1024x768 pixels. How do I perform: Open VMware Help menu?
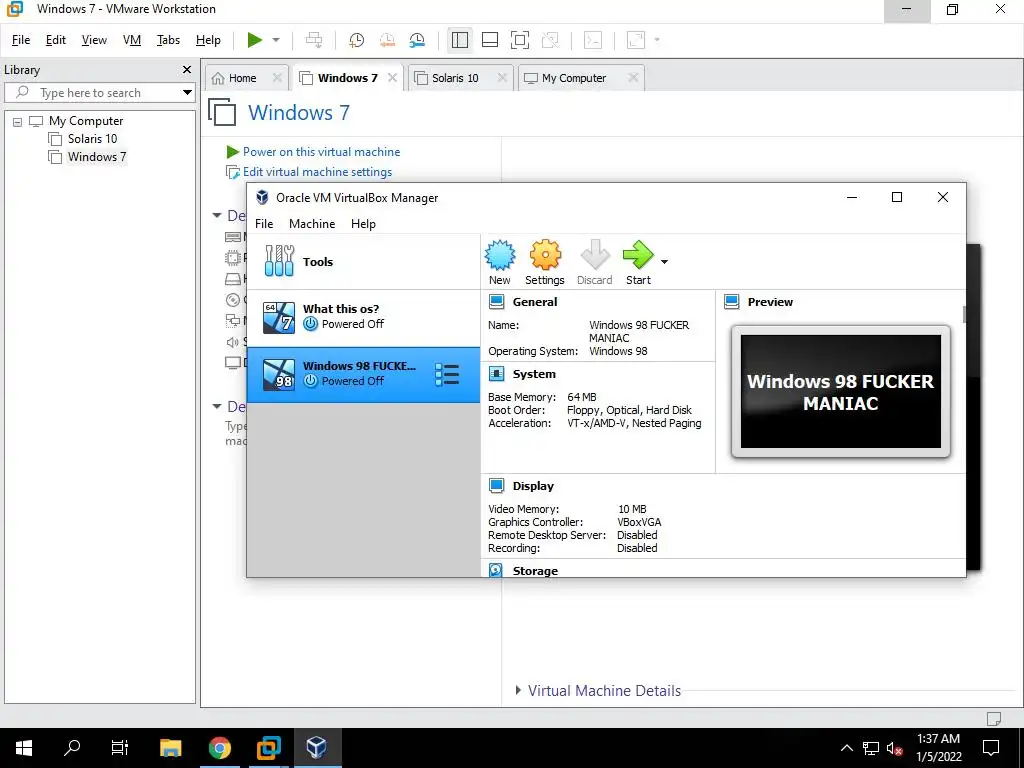tap(208, 40)
